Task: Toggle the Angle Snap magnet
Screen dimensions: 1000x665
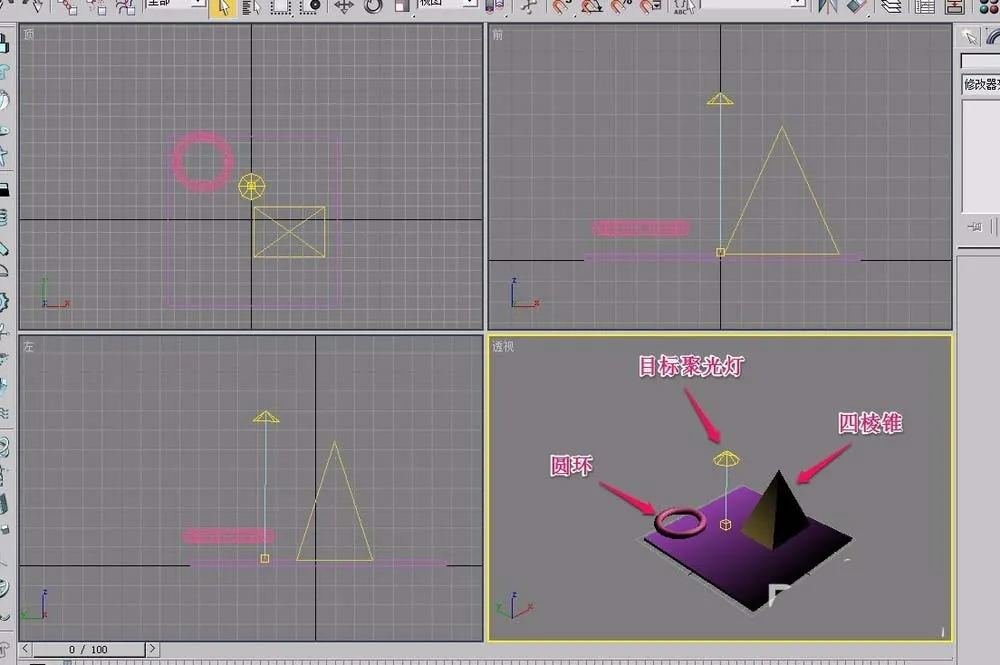Action: pyautogui.click(x=592, y=7)
